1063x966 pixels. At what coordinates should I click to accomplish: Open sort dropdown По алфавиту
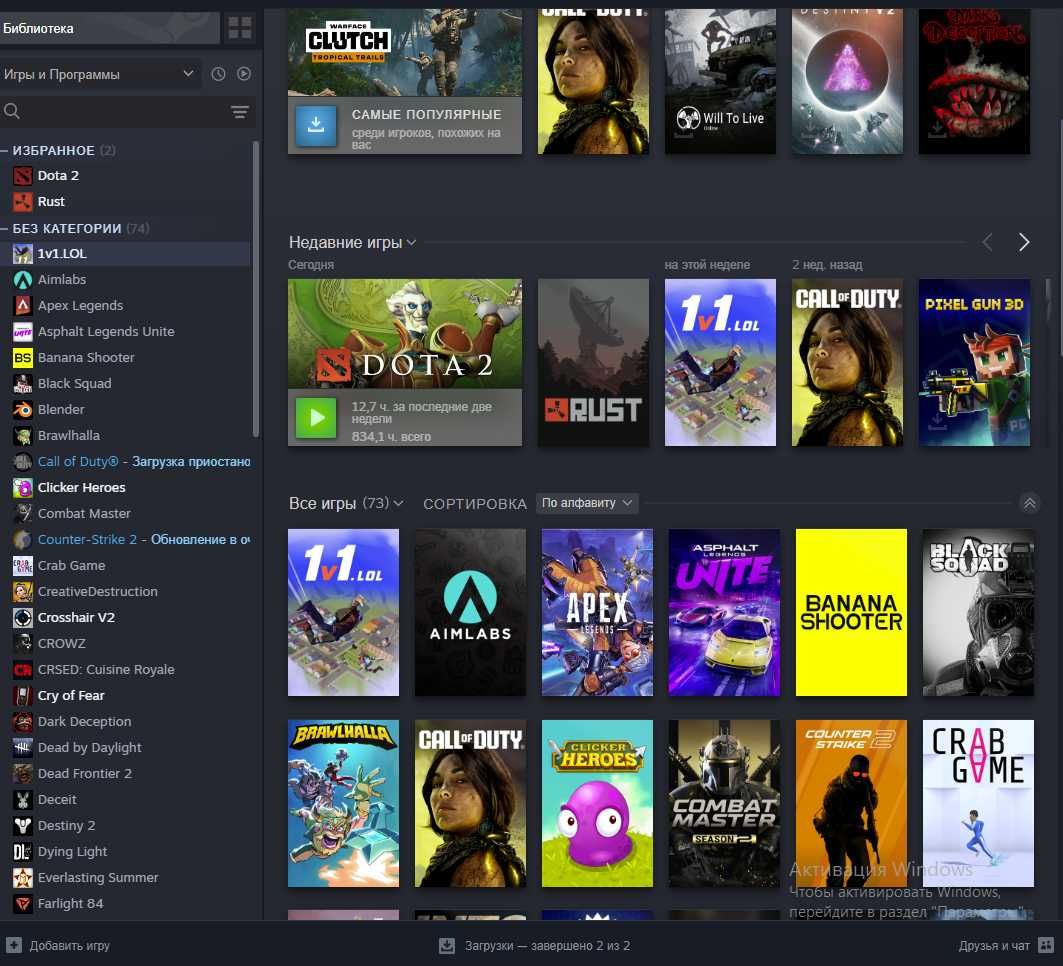tap(586, 503)
